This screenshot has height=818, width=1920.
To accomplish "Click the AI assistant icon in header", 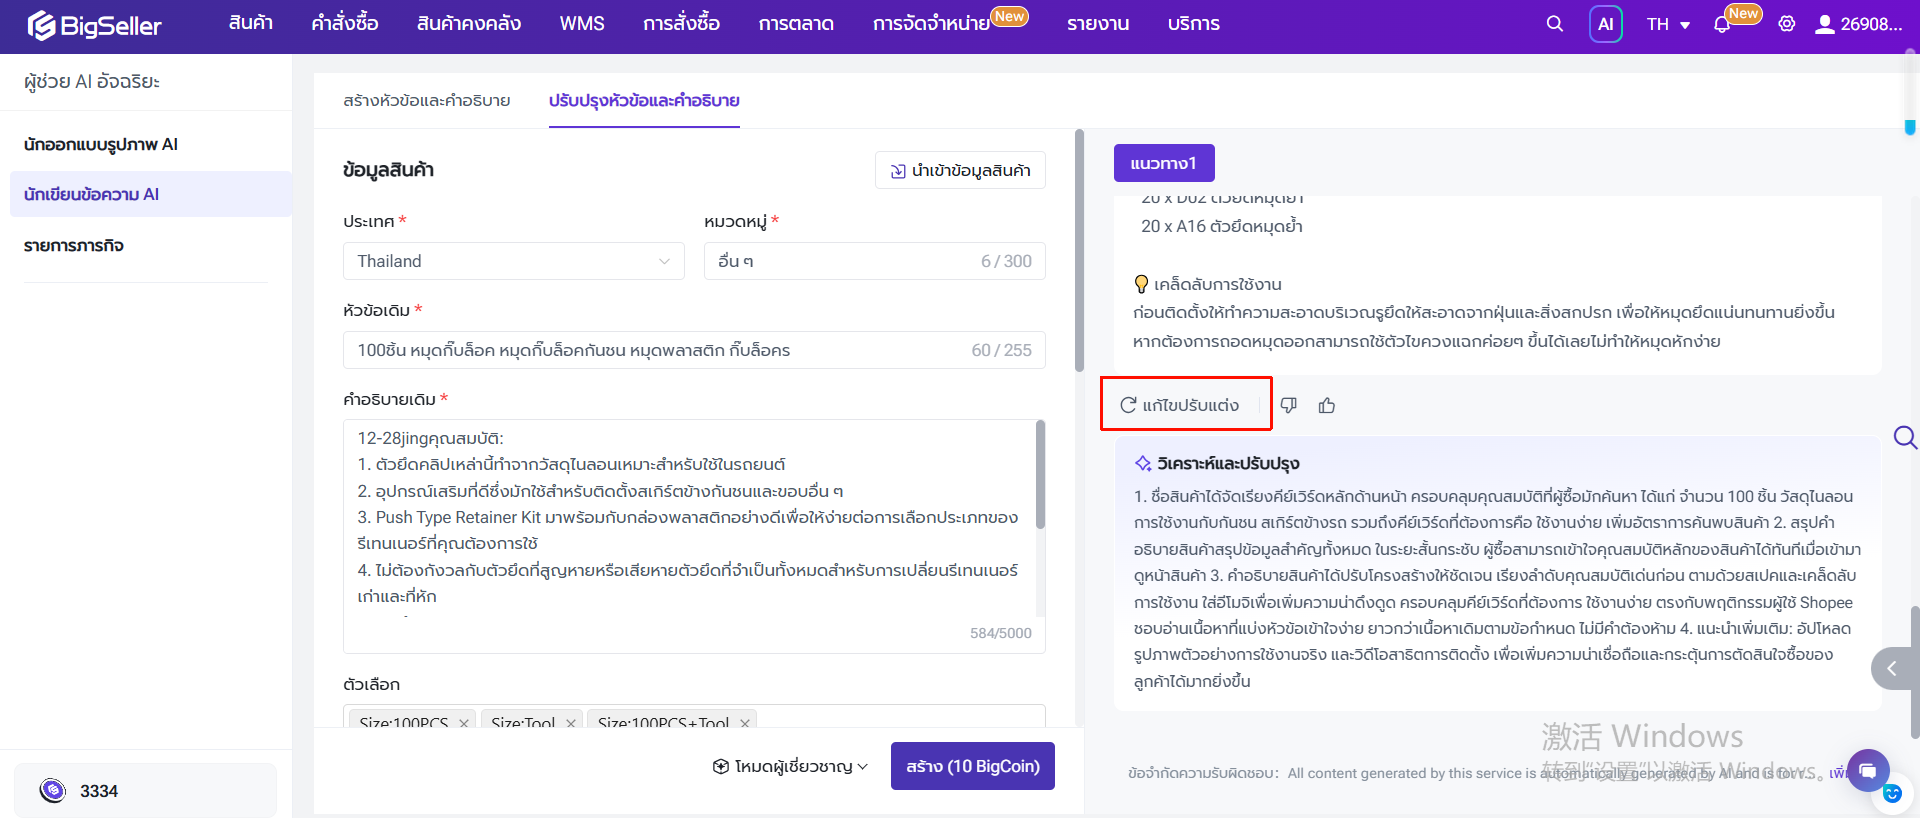I will pos(1606,24).
